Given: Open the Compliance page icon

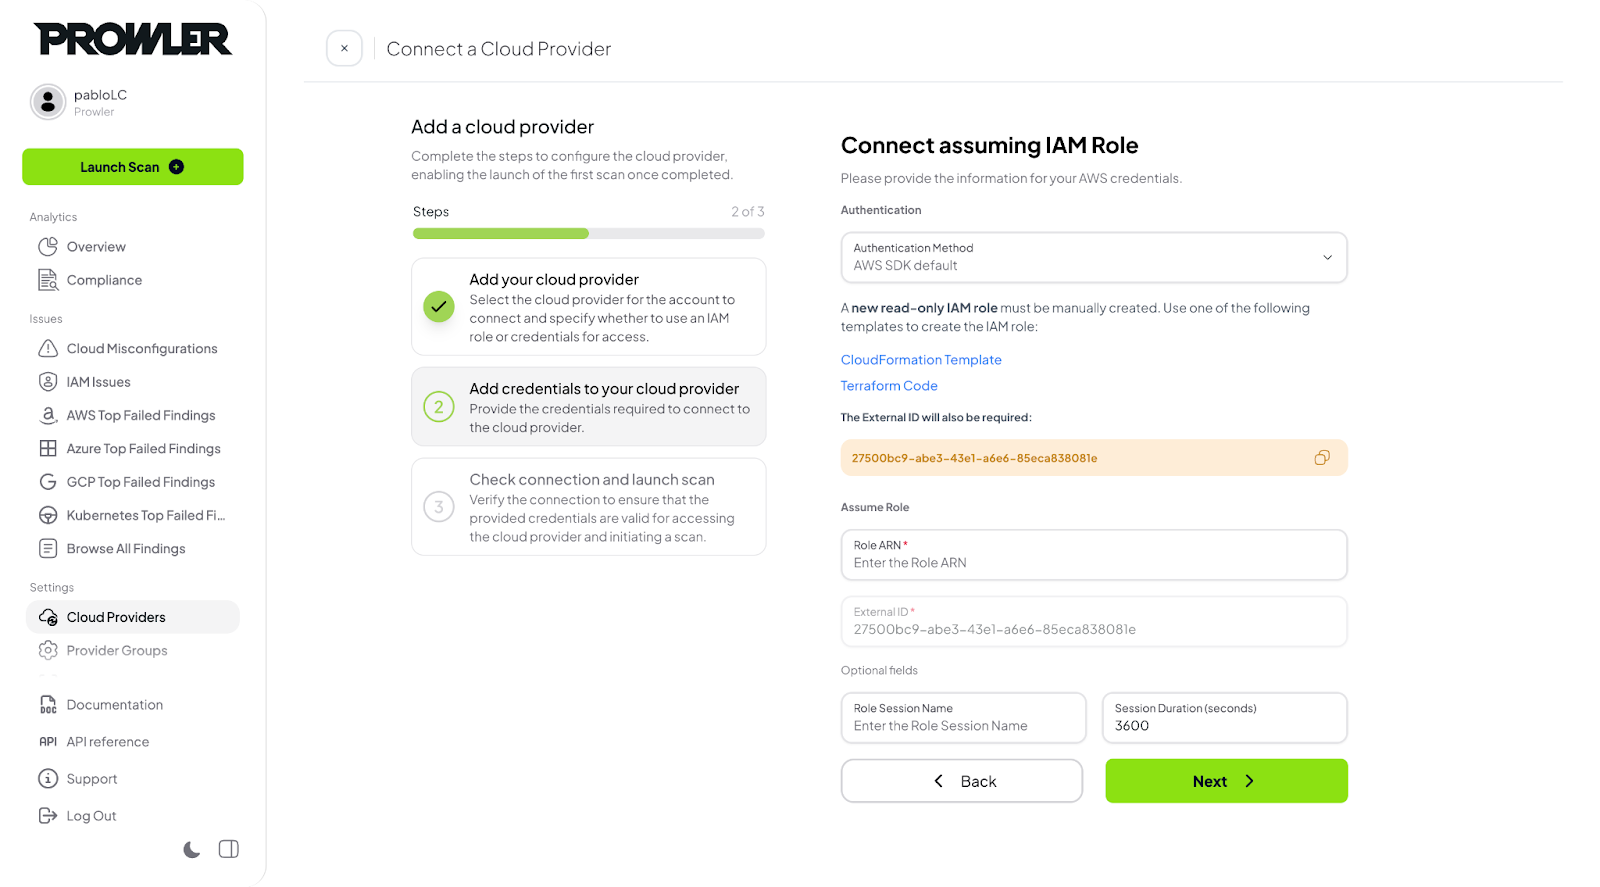Looking at the screenshot, I should click(48, 280).
